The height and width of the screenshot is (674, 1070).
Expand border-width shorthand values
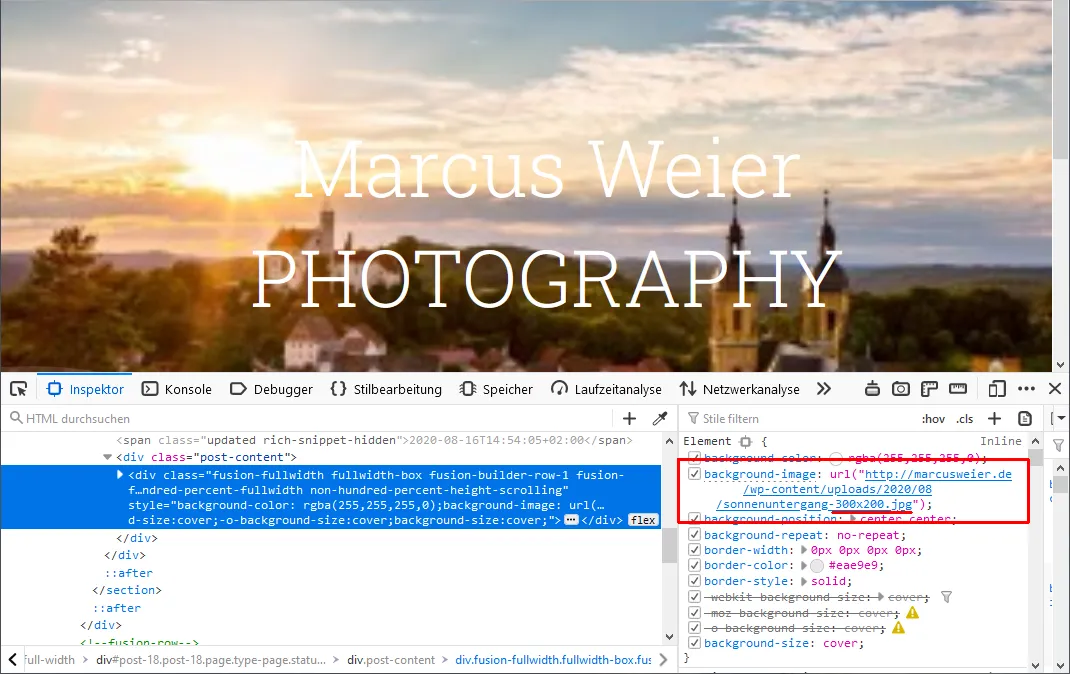point(804,550)
